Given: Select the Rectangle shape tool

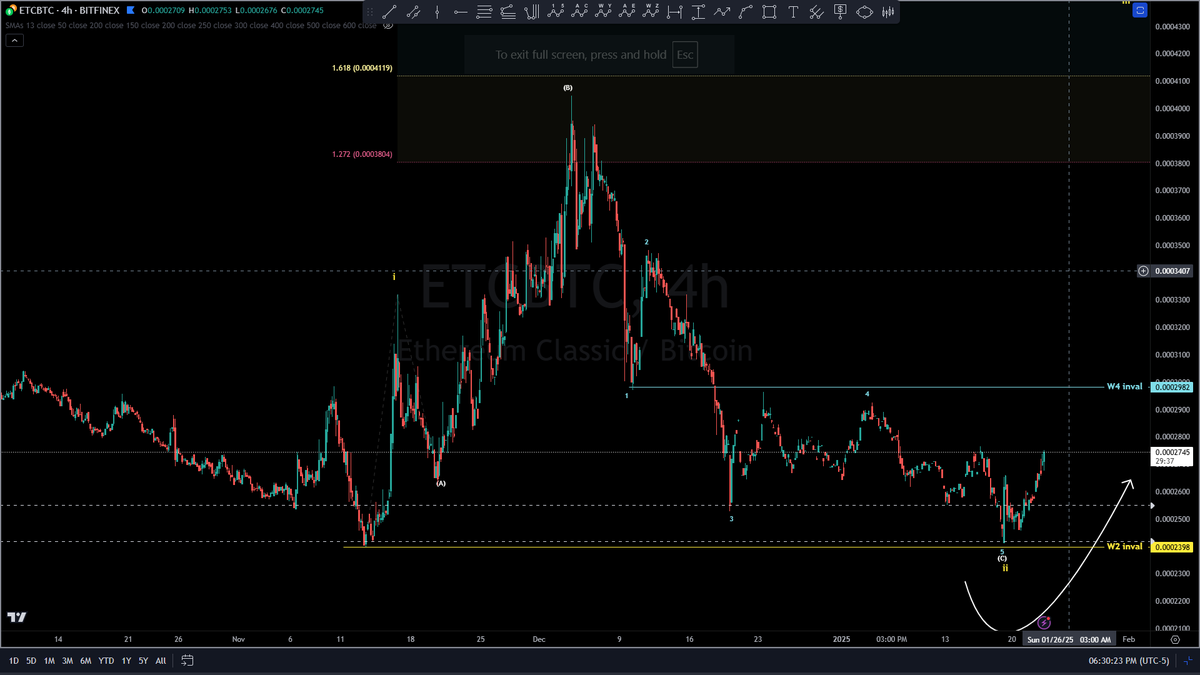Looking at the screenshot, I should [x=769, y=12].
